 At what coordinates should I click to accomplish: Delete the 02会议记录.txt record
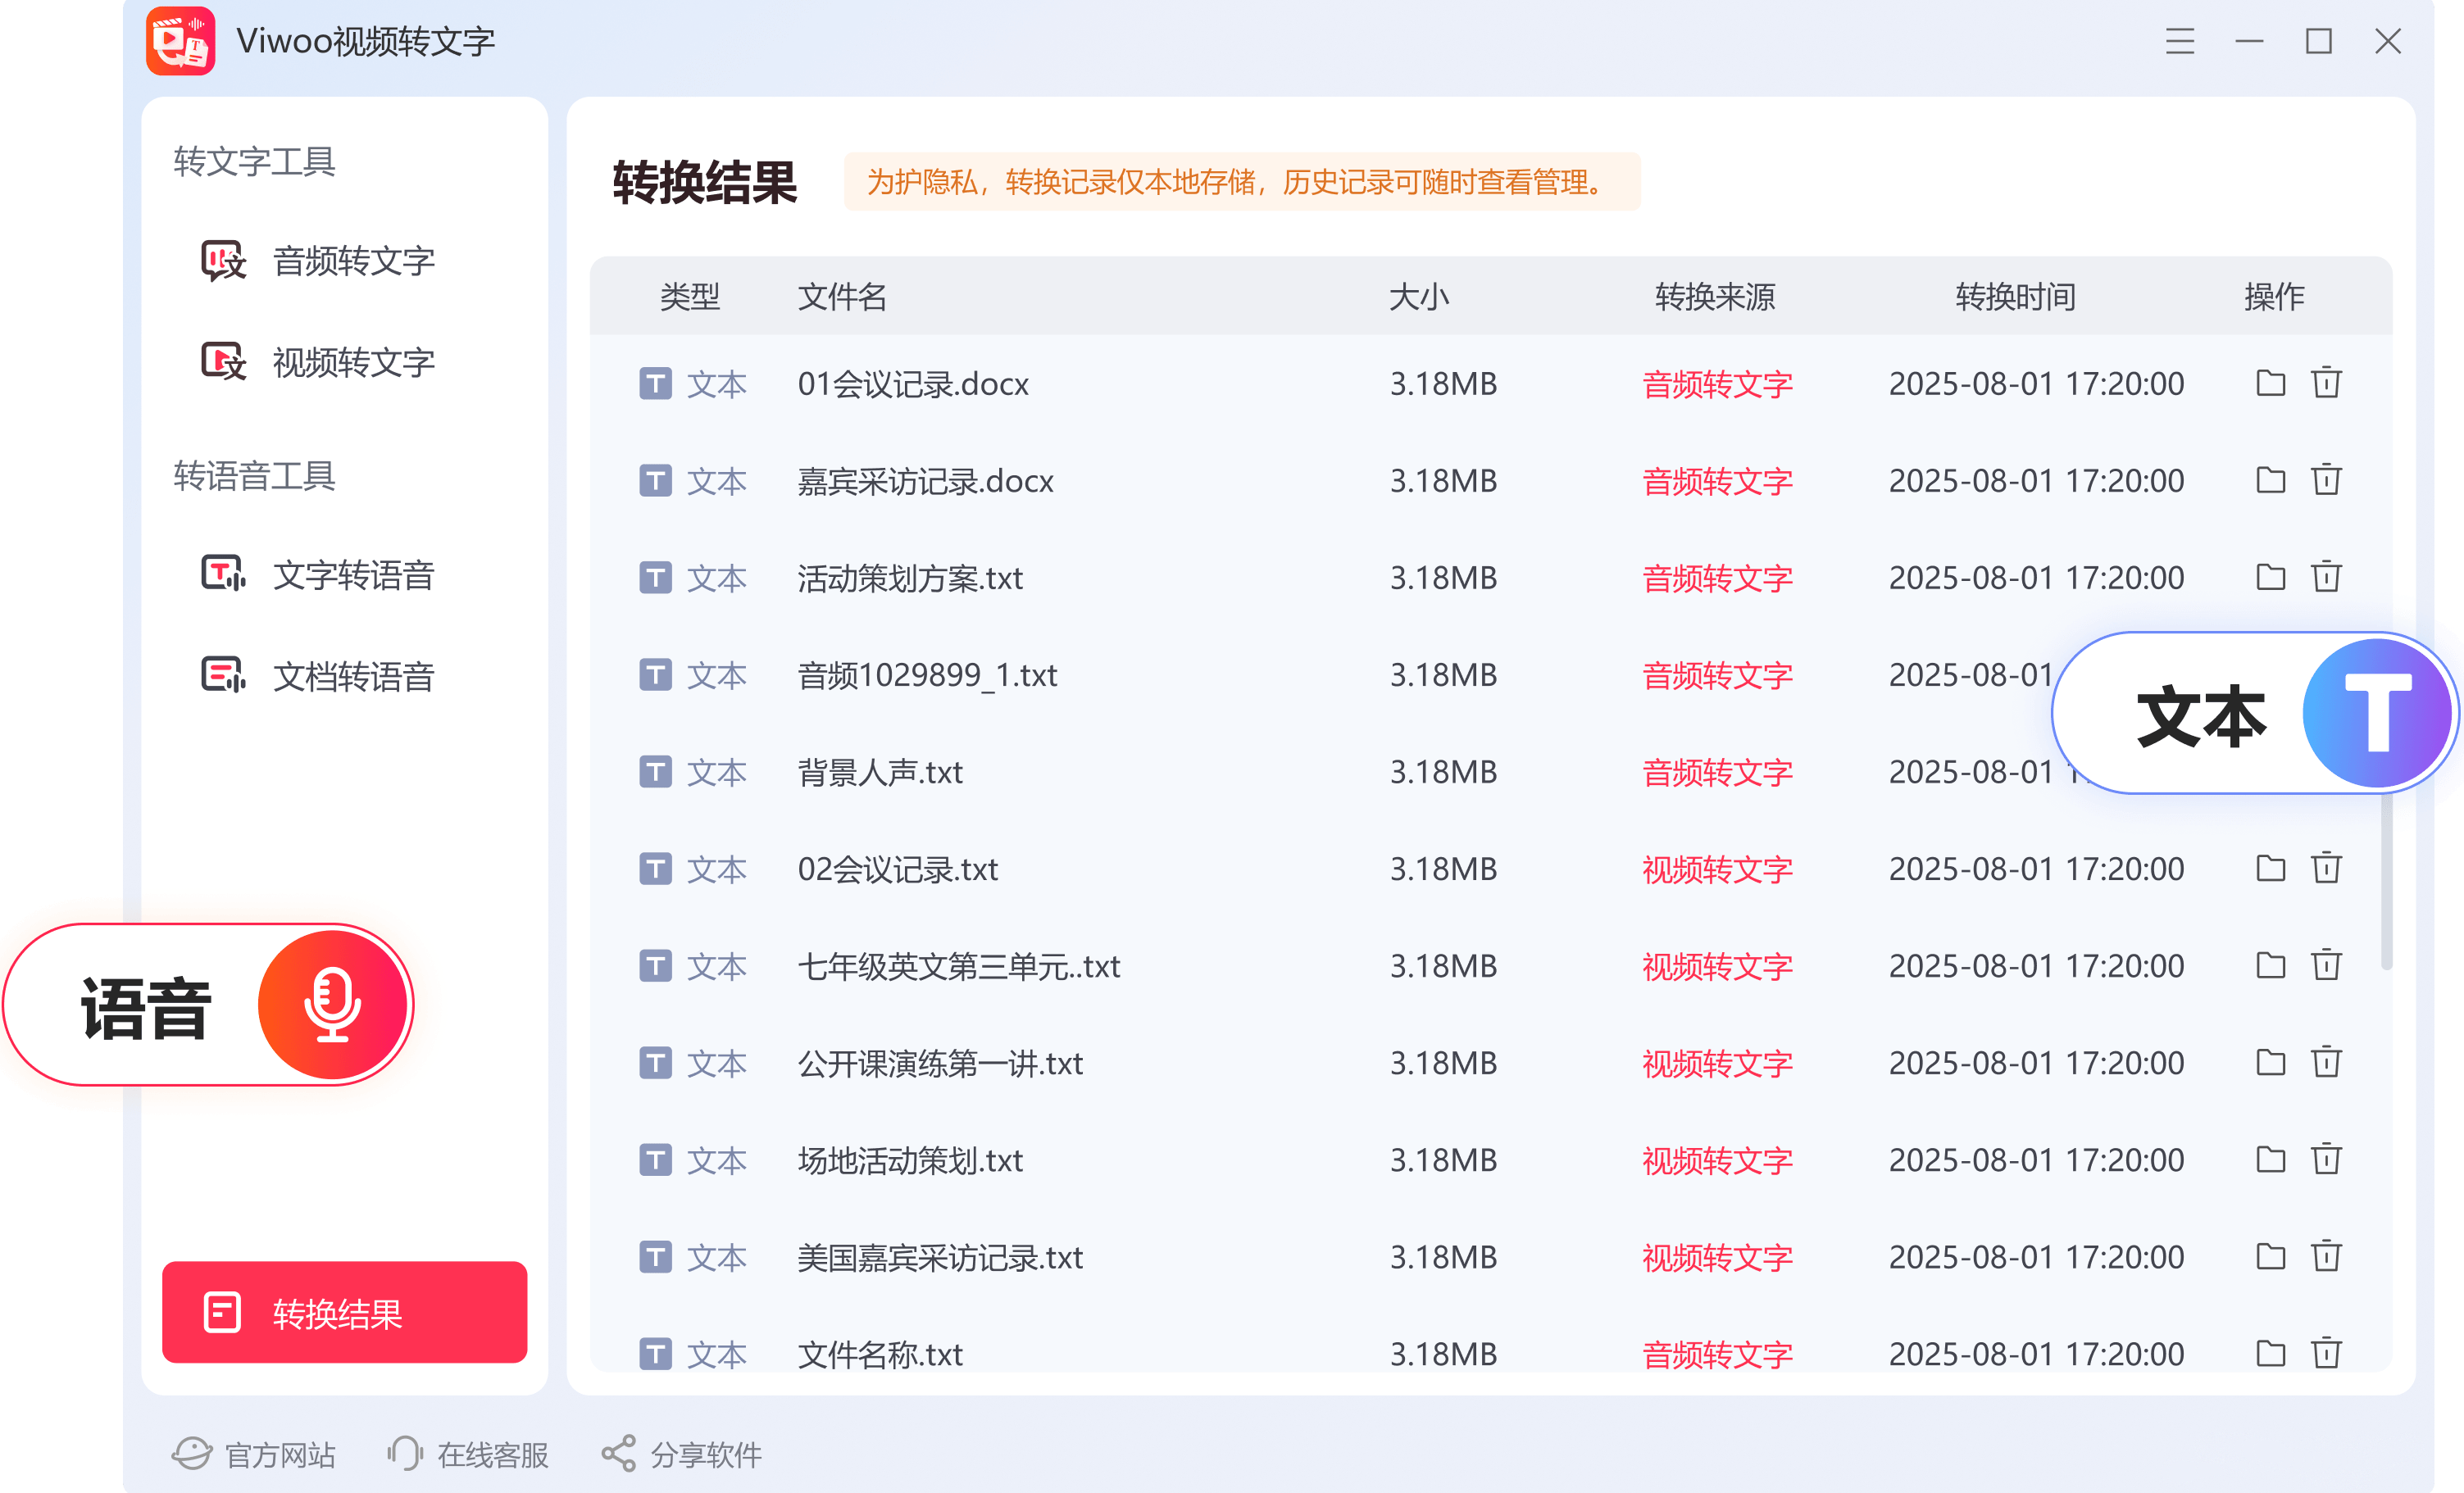coord(2326,868)
